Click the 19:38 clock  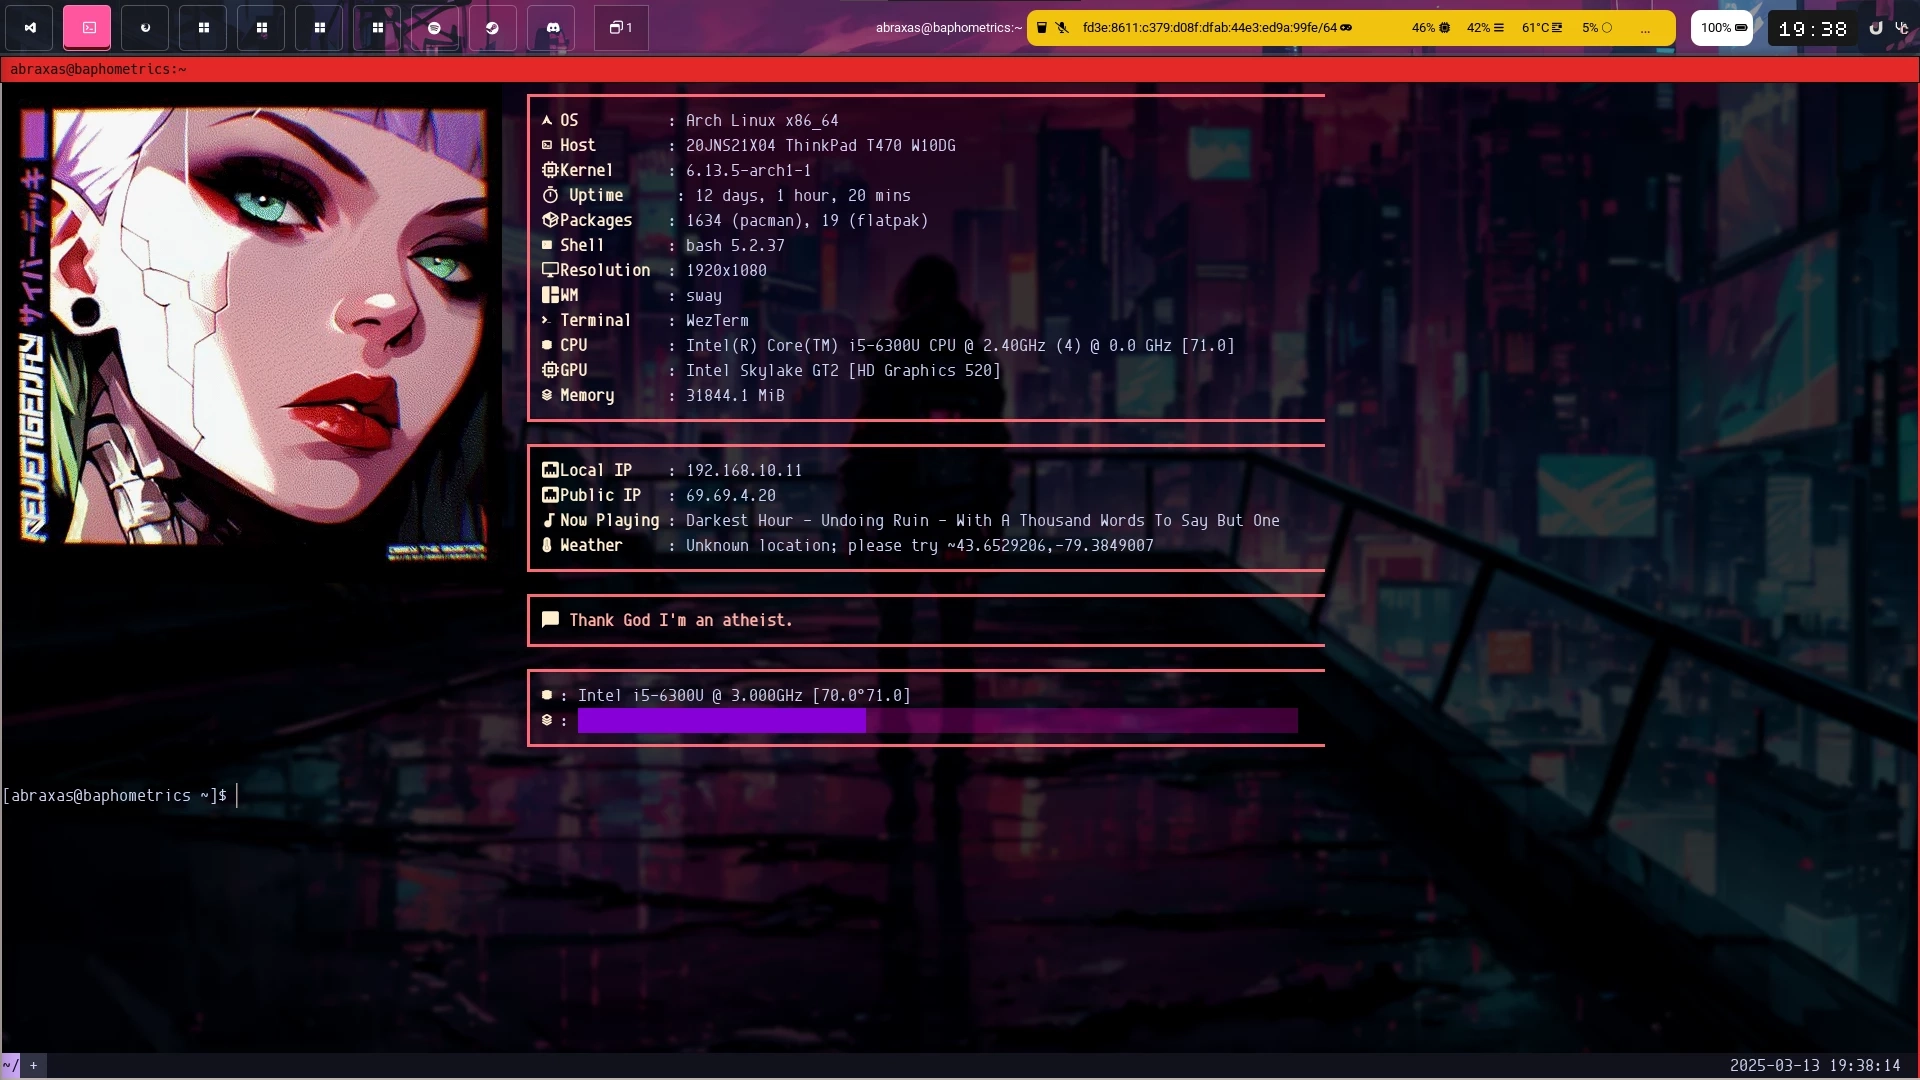[x=1813, y=29]
